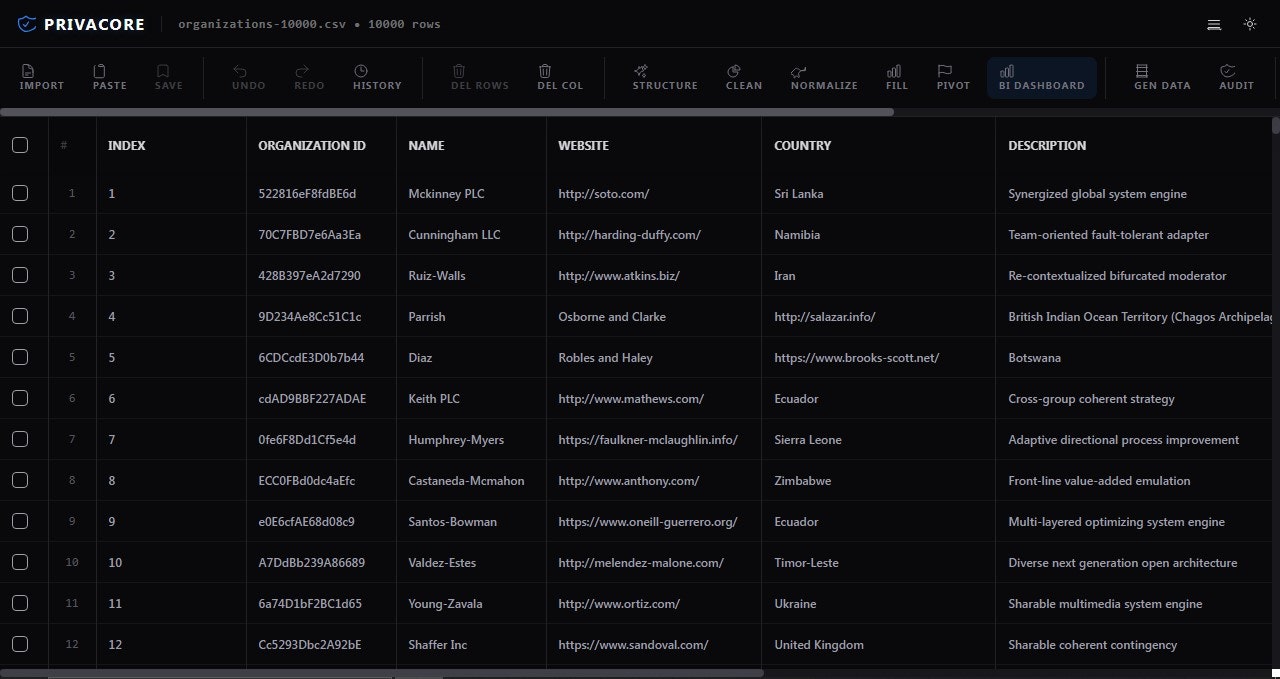Click the Organization ID column header
Viewport: 1280px width, 679px height.
click(x=311, y=145)
